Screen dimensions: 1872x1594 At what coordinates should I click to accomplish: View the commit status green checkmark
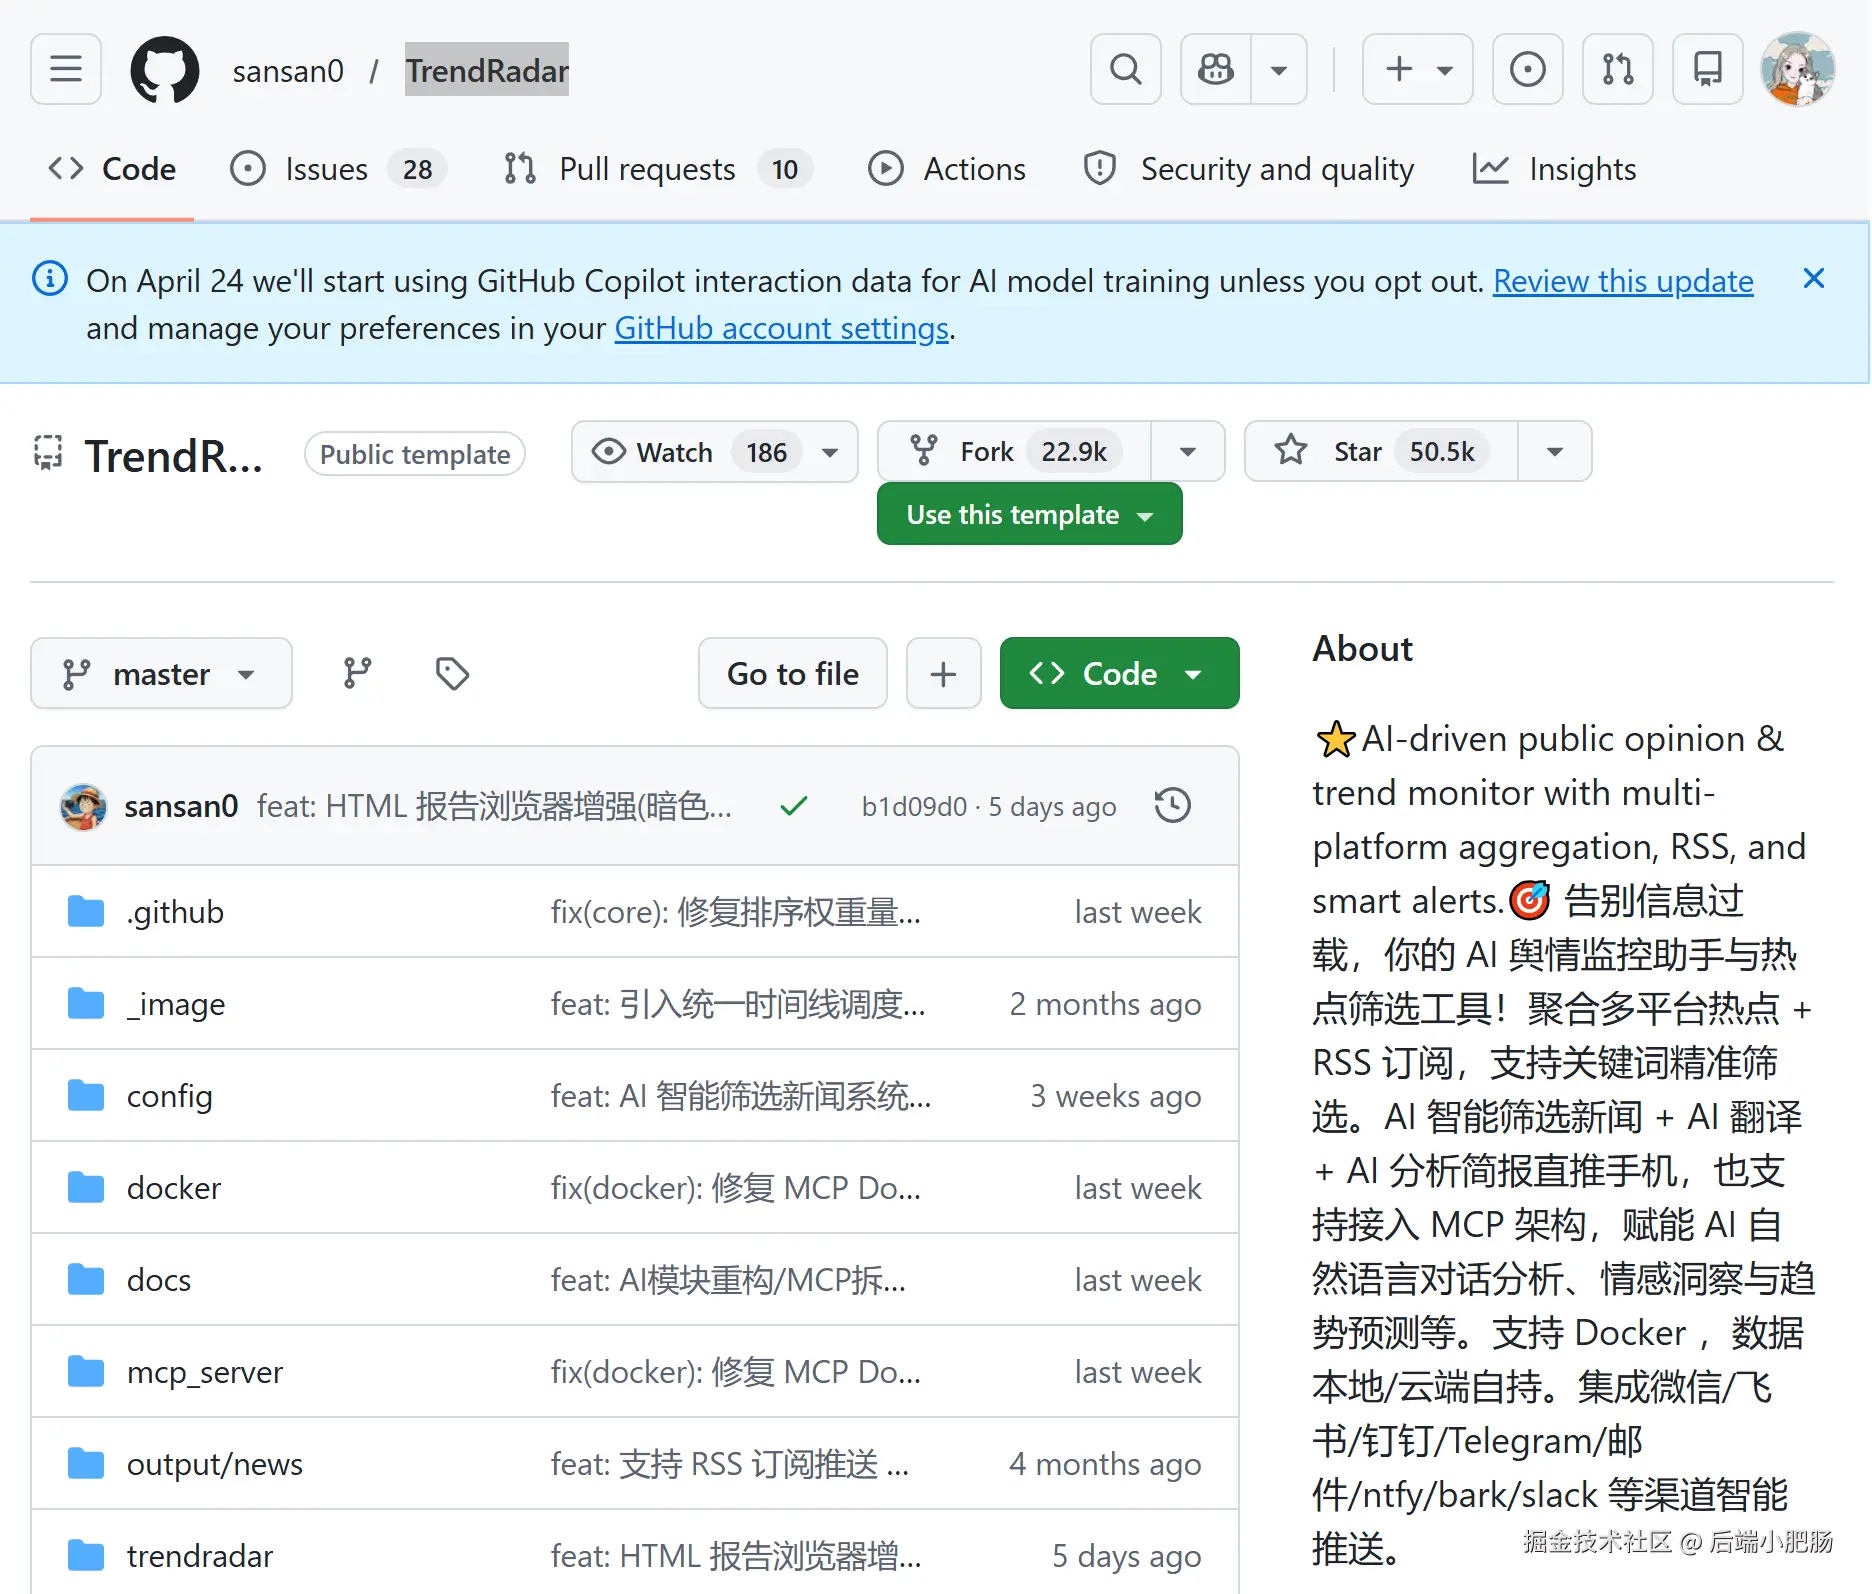[x=794, y=806]
